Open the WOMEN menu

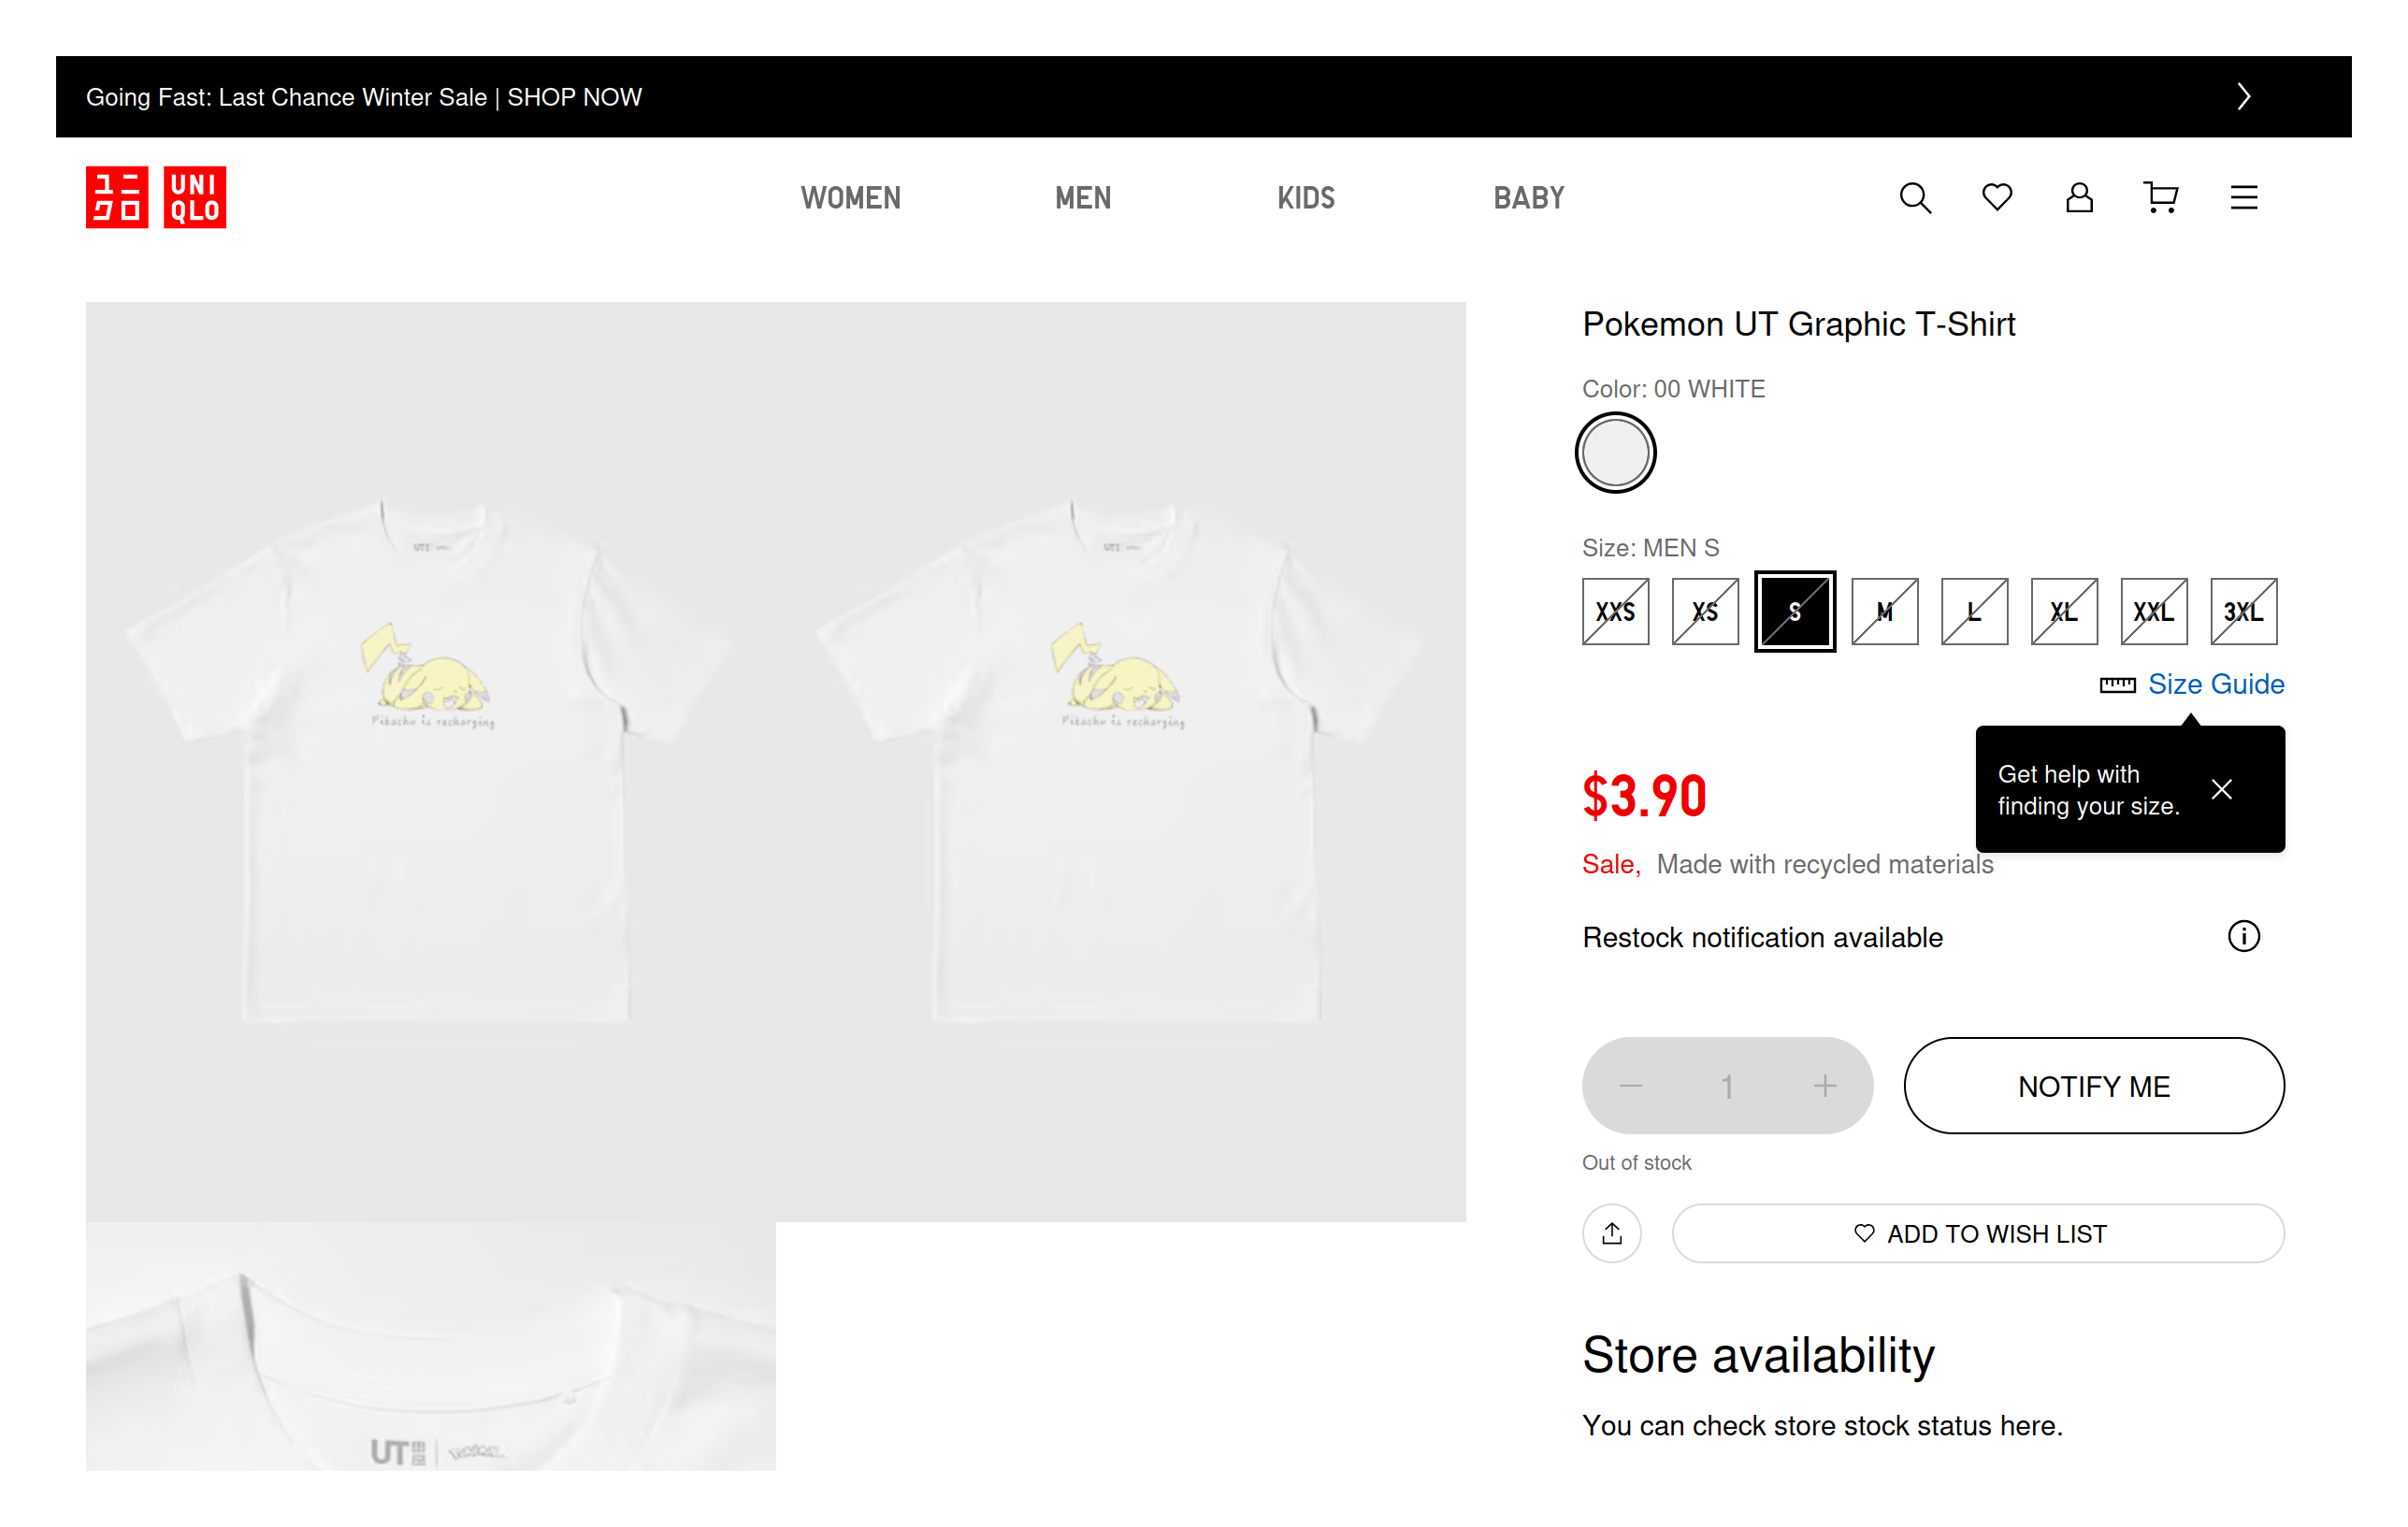pyautogui.click(x=850, y=198)
